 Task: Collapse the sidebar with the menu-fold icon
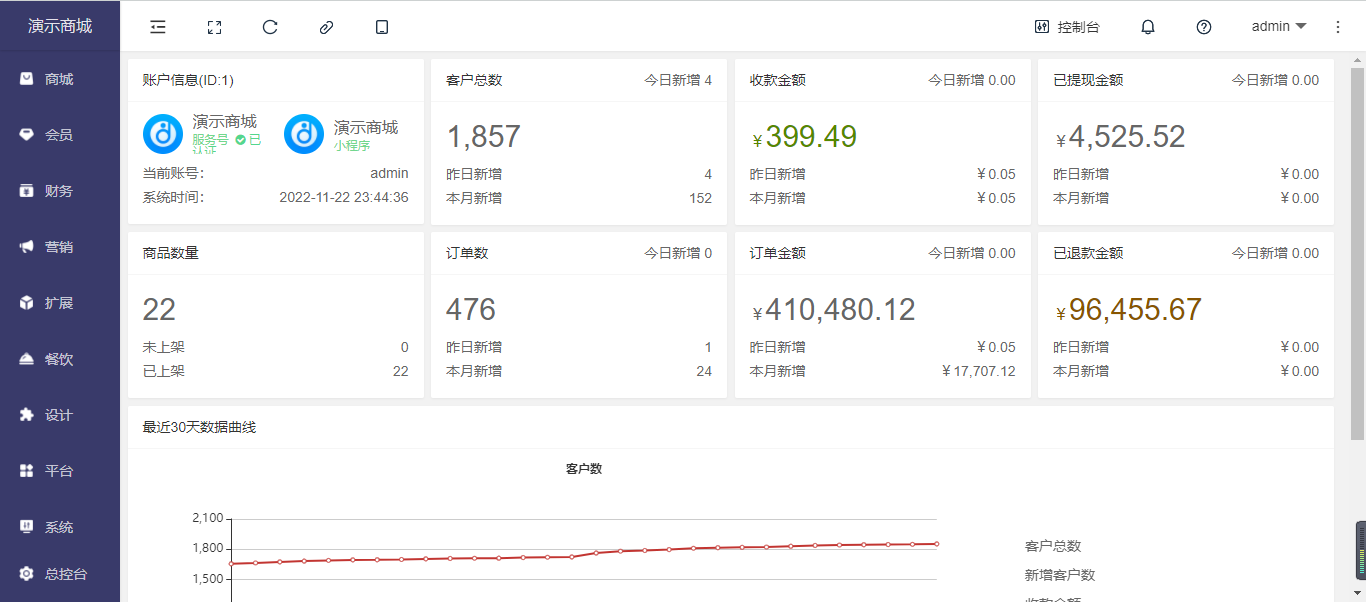158,27
